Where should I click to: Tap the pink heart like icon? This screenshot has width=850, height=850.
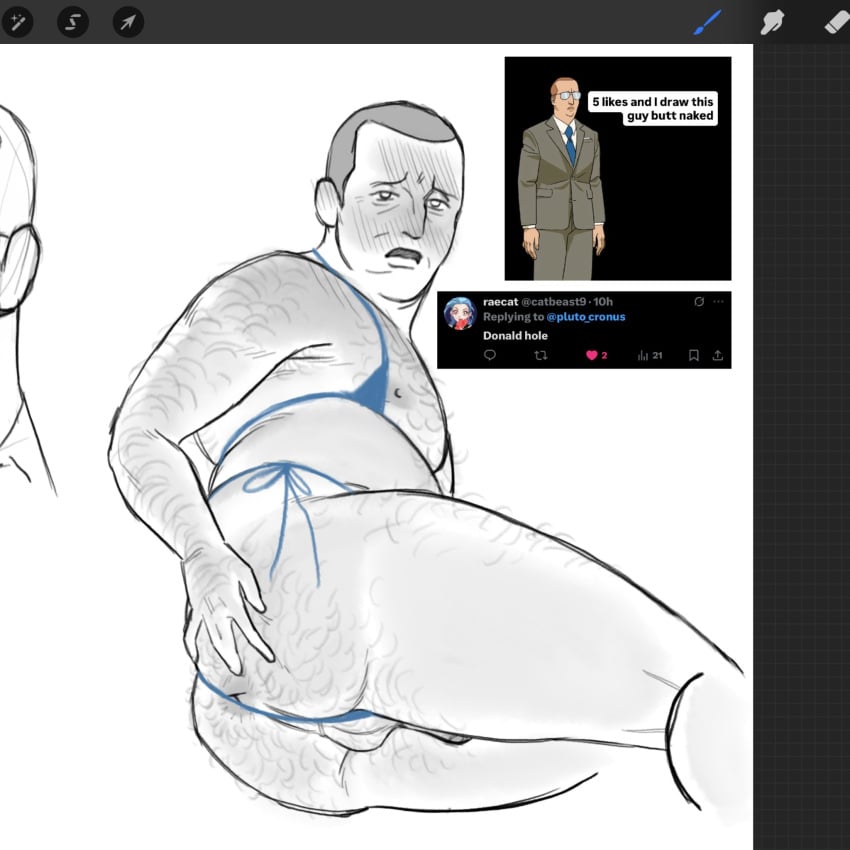pos(591,355)
